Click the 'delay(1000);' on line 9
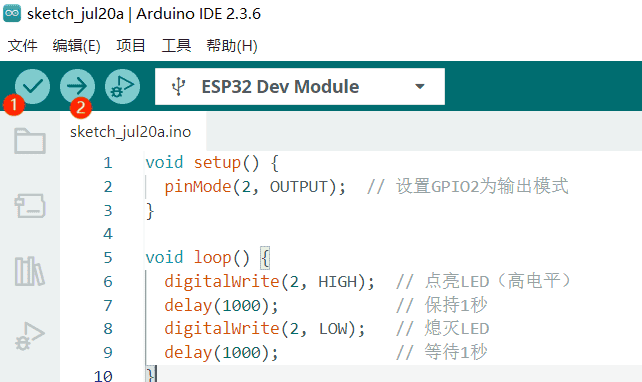This screenshot has height=382, width=642. [x=222, y=353]
